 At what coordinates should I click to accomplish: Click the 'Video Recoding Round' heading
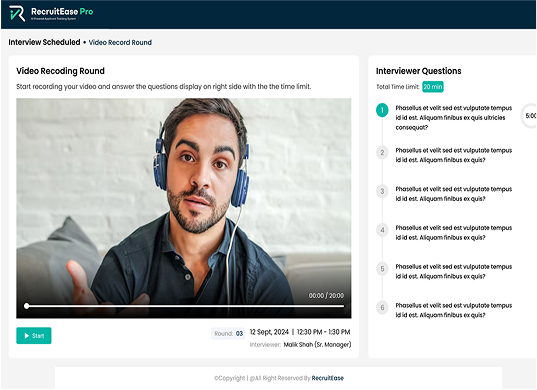pyautogui.click(x=60, y=71)
